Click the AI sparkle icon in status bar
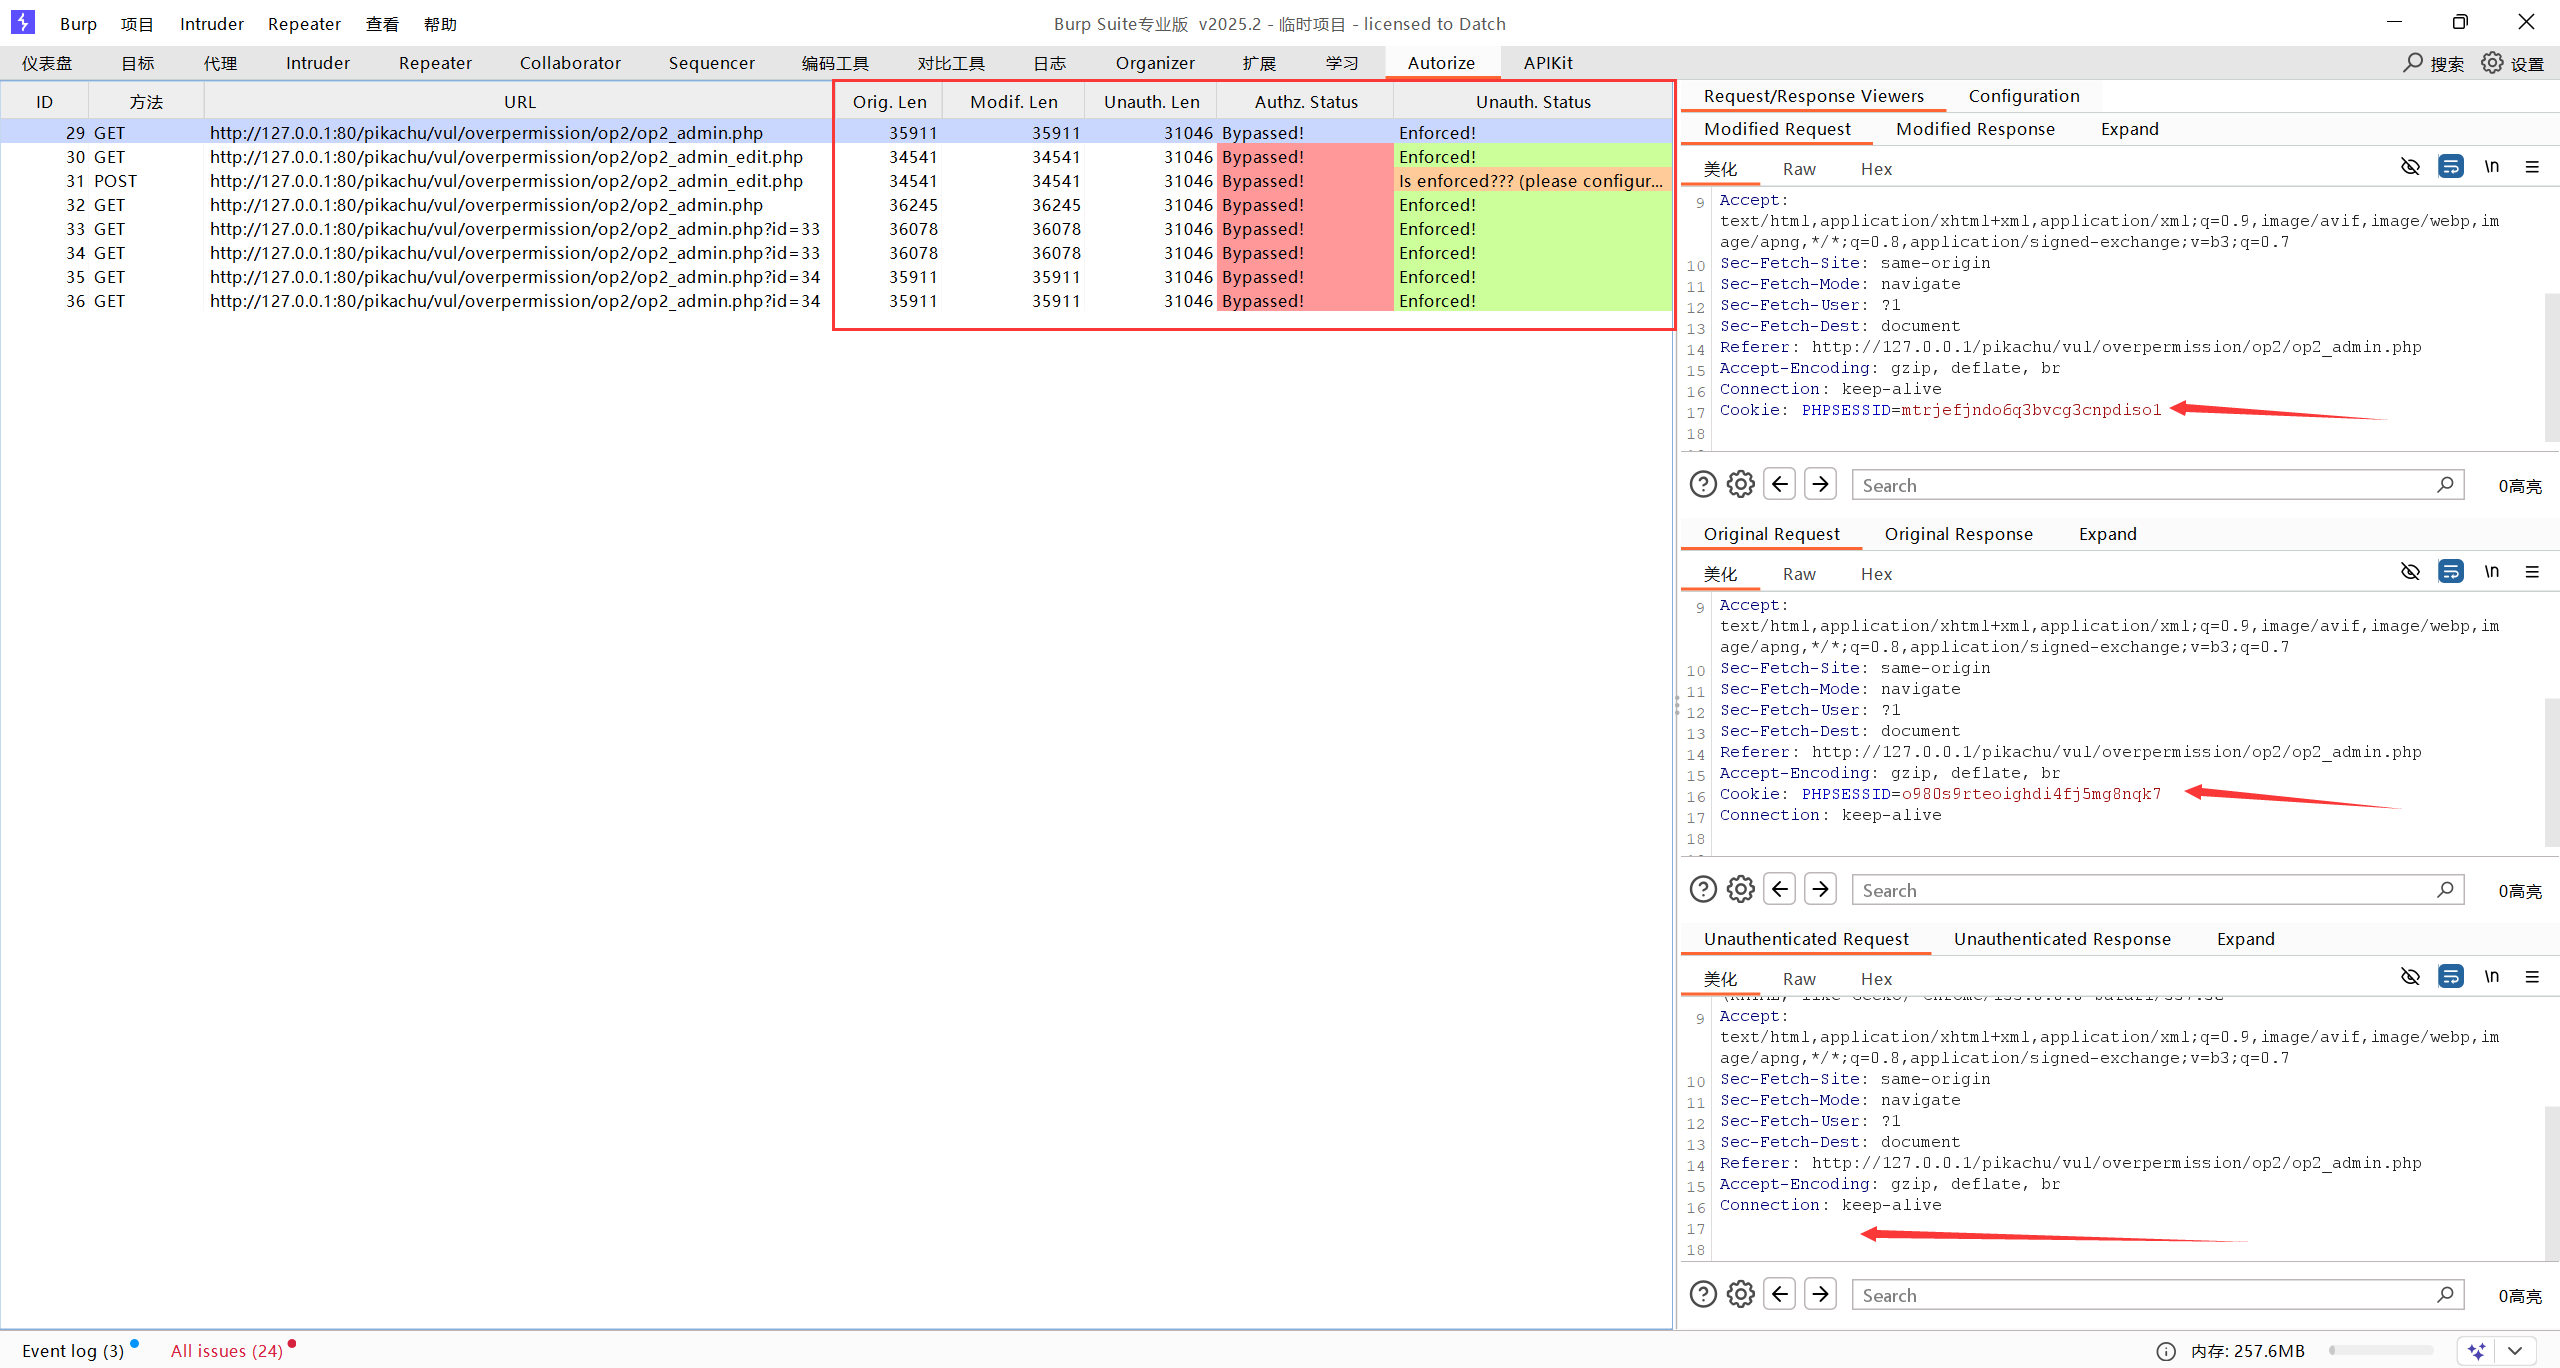The height and width of the screenshot is (1368, 2560). (x=2477, y=1351)
